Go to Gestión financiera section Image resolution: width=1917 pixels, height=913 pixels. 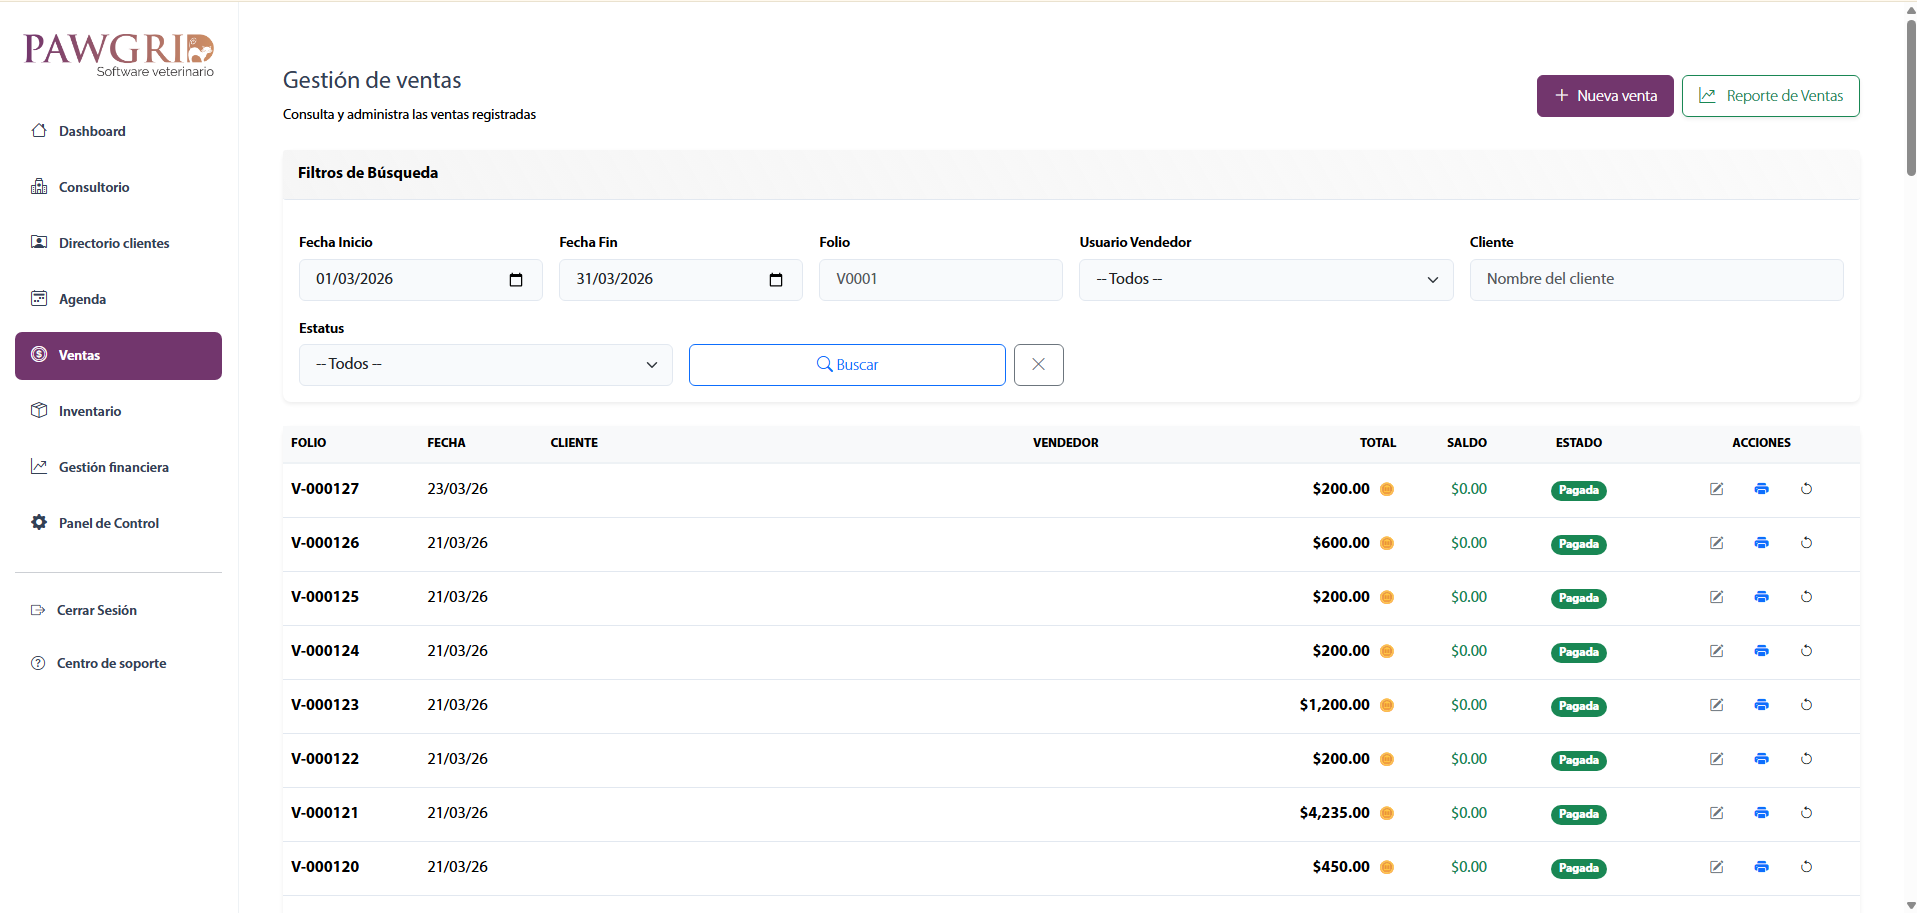point(113,467)
